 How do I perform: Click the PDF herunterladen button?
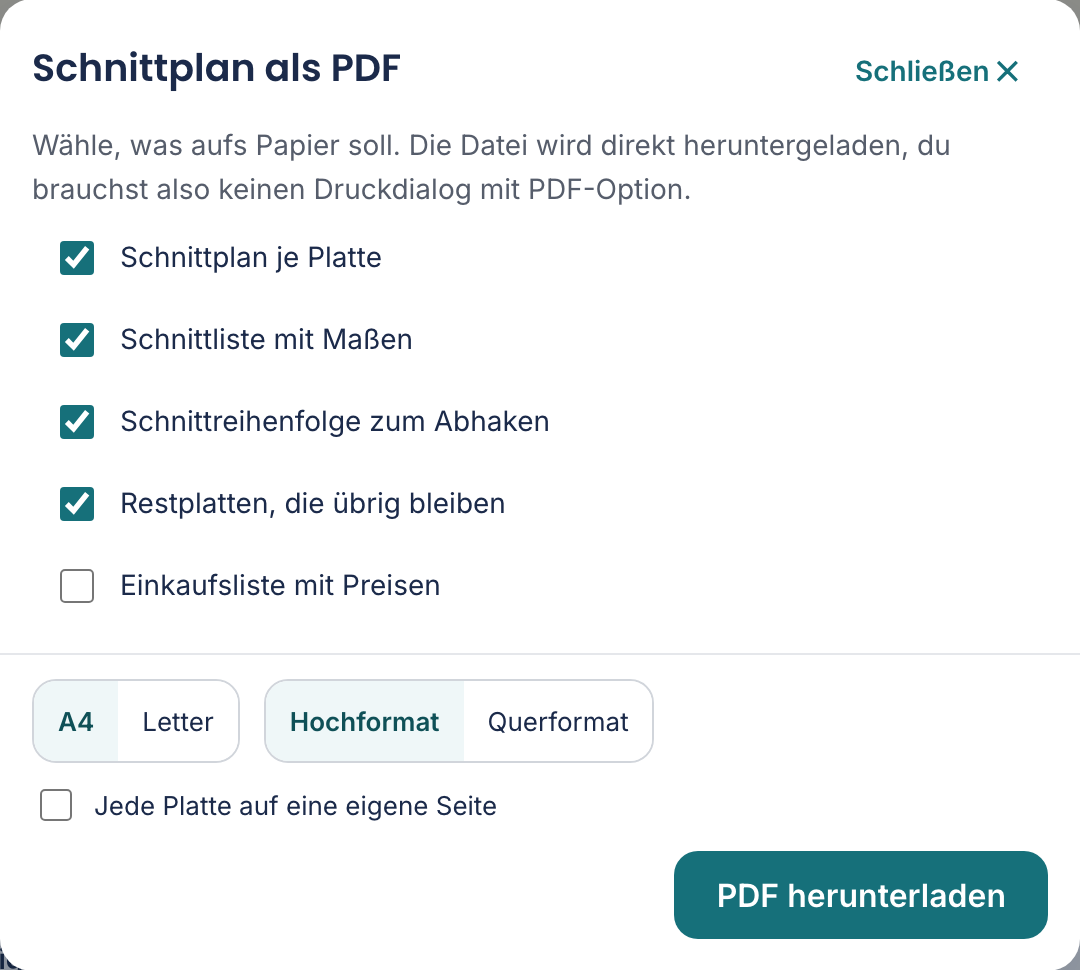point(861,895)
